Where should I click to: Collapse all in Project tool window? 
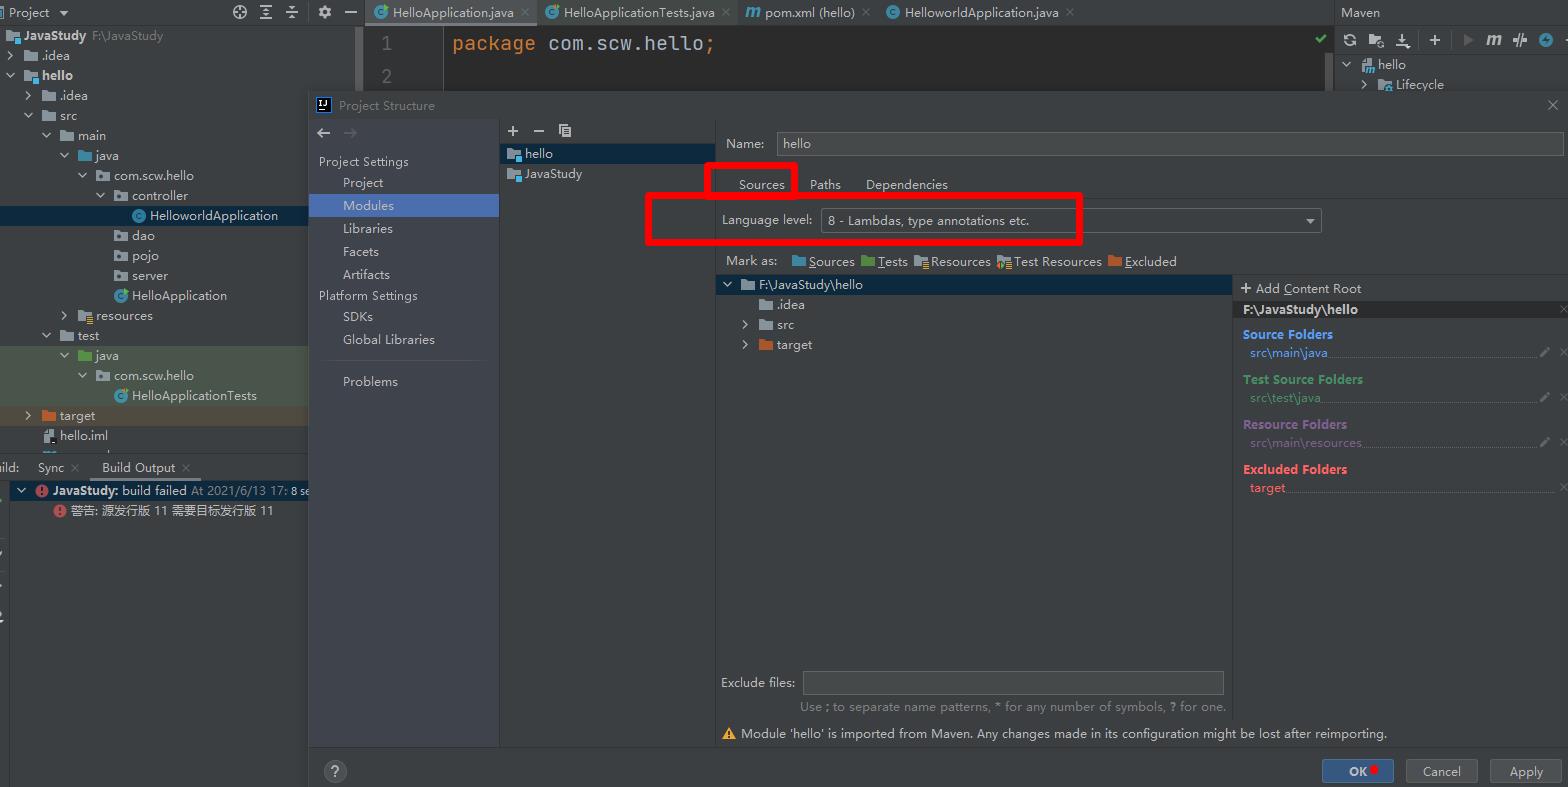292,12
